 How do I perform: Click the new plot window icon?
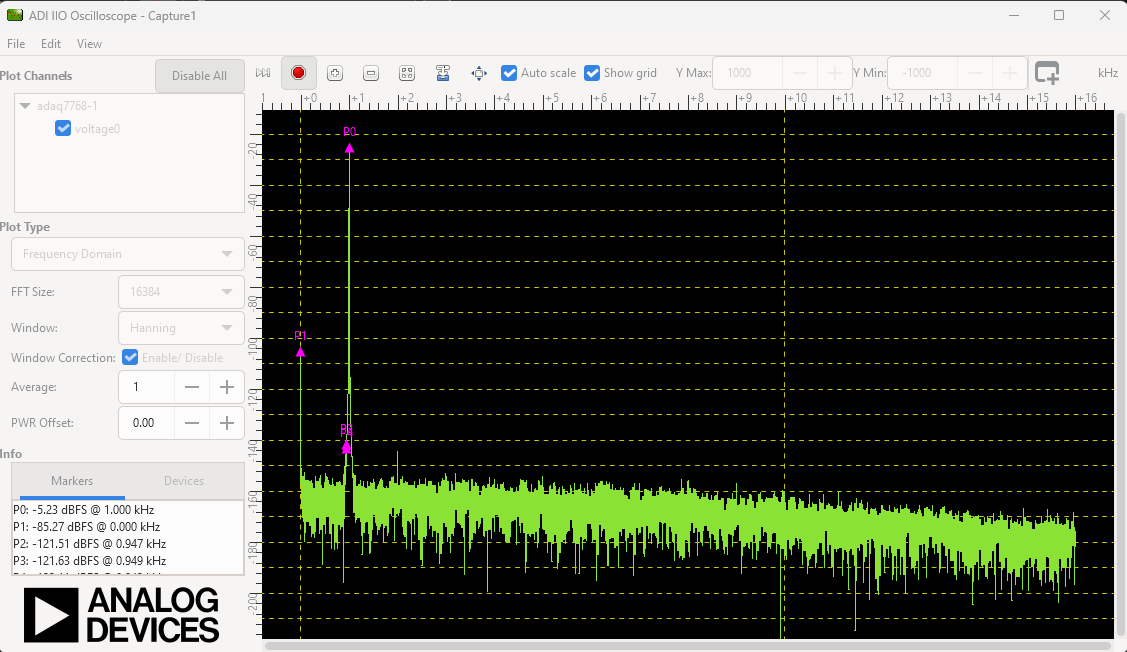point(1046,73)
